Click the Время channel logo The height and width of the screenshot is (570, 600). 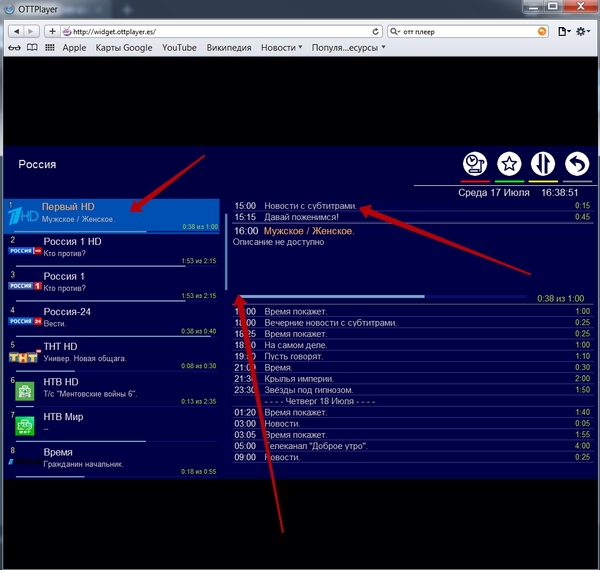pyautogui.click(x=25, y=462)
